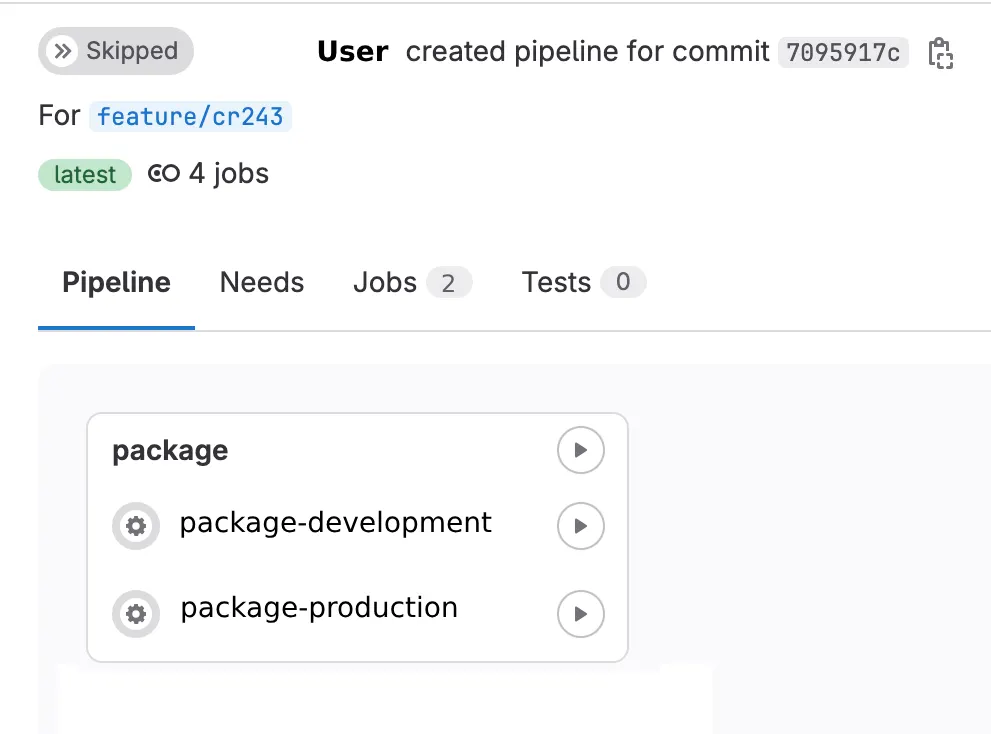The image size is (991, 734).
Task: Open commit 7095917c
Action: click(843, 54)
